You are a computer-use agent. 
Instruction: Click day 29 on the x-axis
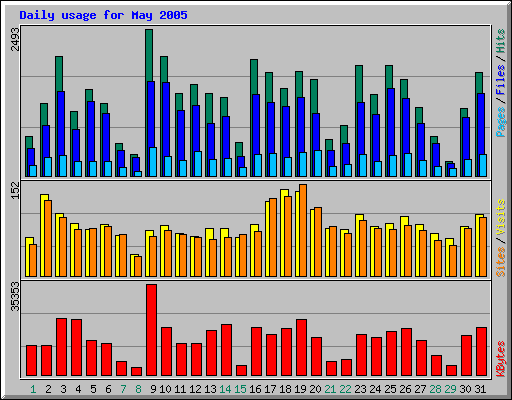(450, 389)
